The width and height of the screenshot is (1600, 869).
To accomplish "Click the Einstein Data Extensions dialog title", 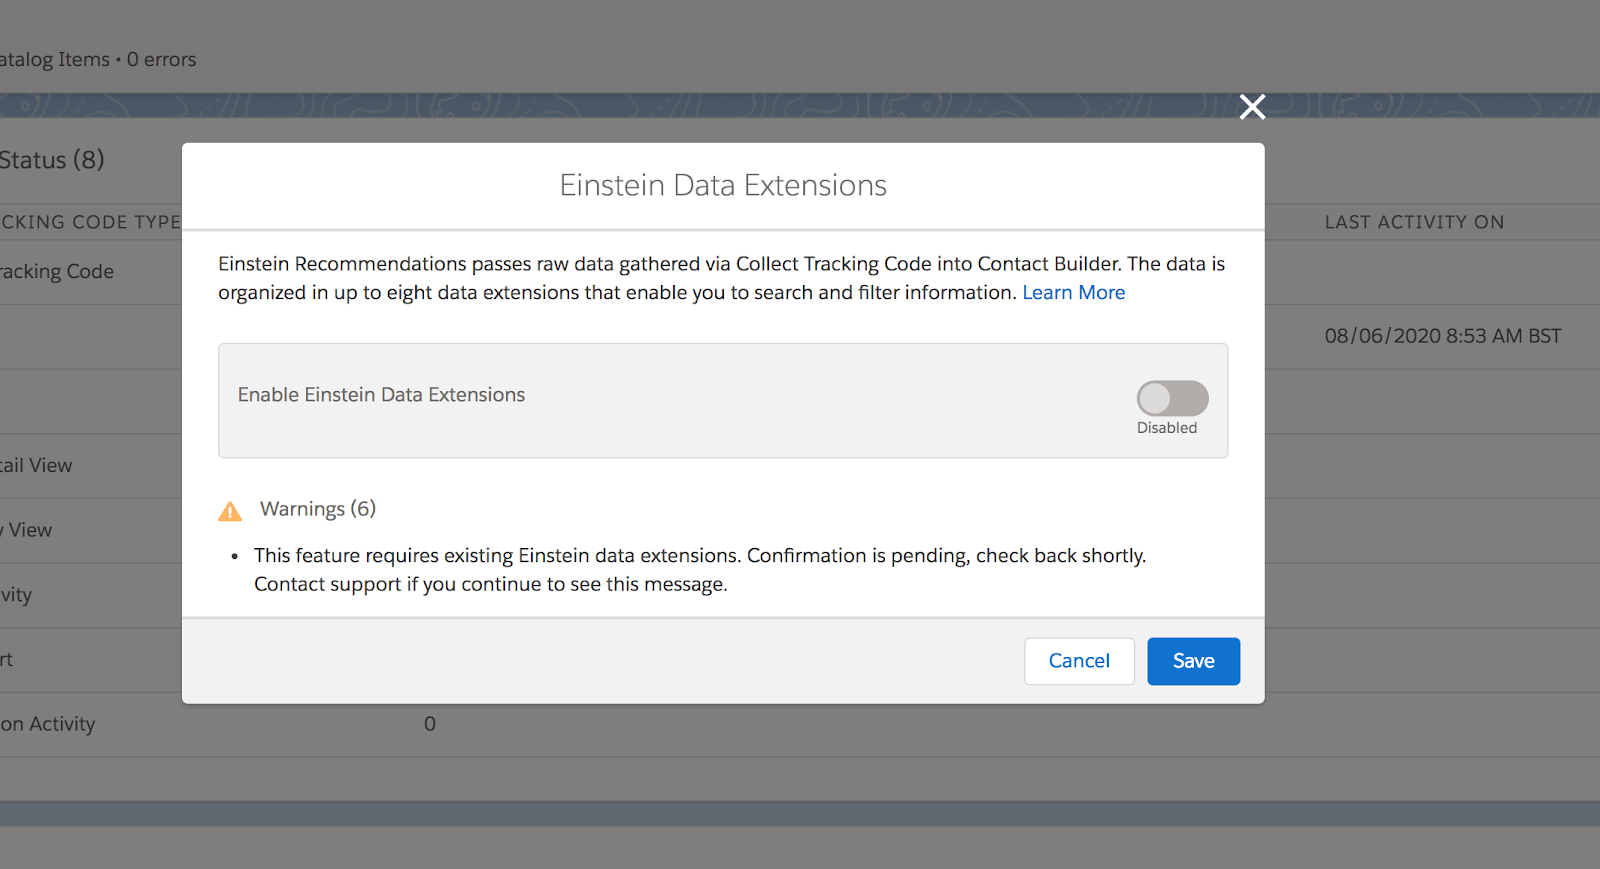I will 723,186.
